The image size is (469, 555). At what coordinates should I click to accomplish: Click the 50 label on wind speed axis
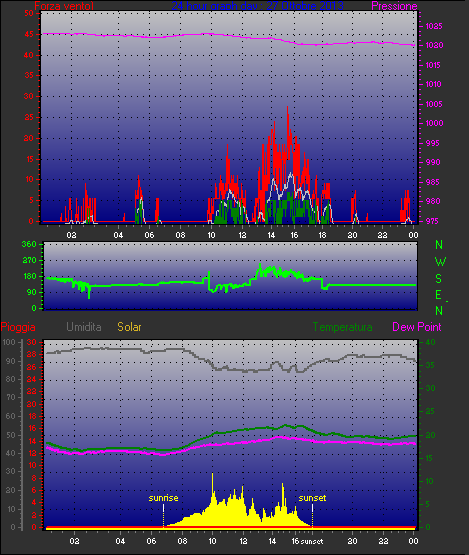tap(29, 13)
